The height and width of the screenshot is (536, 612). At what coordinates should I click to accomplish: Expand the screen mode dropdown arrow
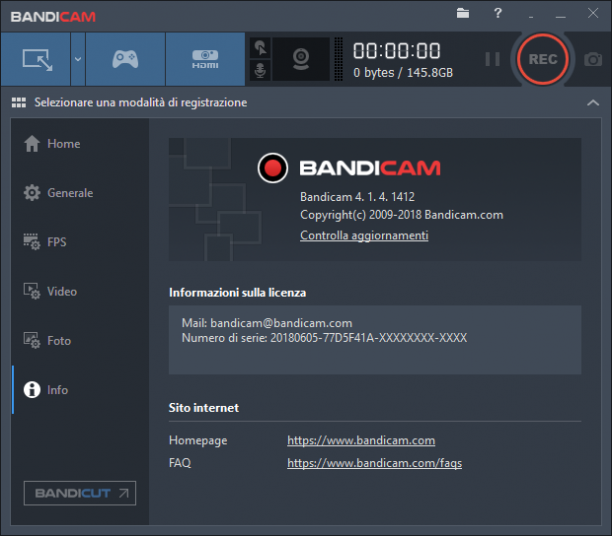tap(78, 59)
